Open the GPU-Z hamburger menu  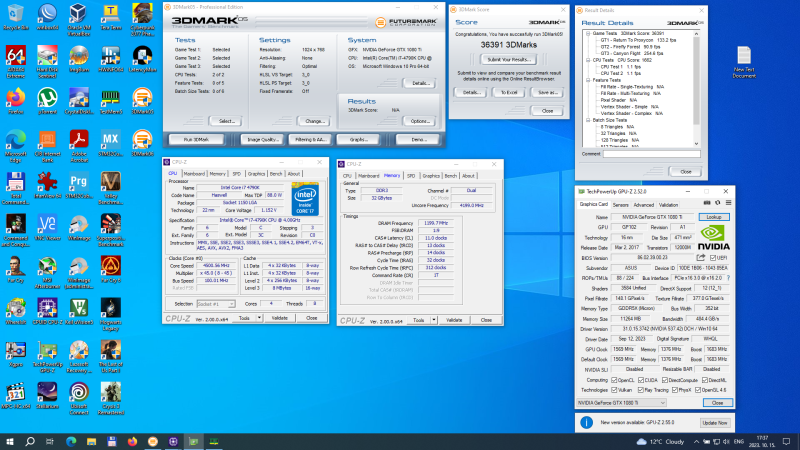[x=729, y=203]
